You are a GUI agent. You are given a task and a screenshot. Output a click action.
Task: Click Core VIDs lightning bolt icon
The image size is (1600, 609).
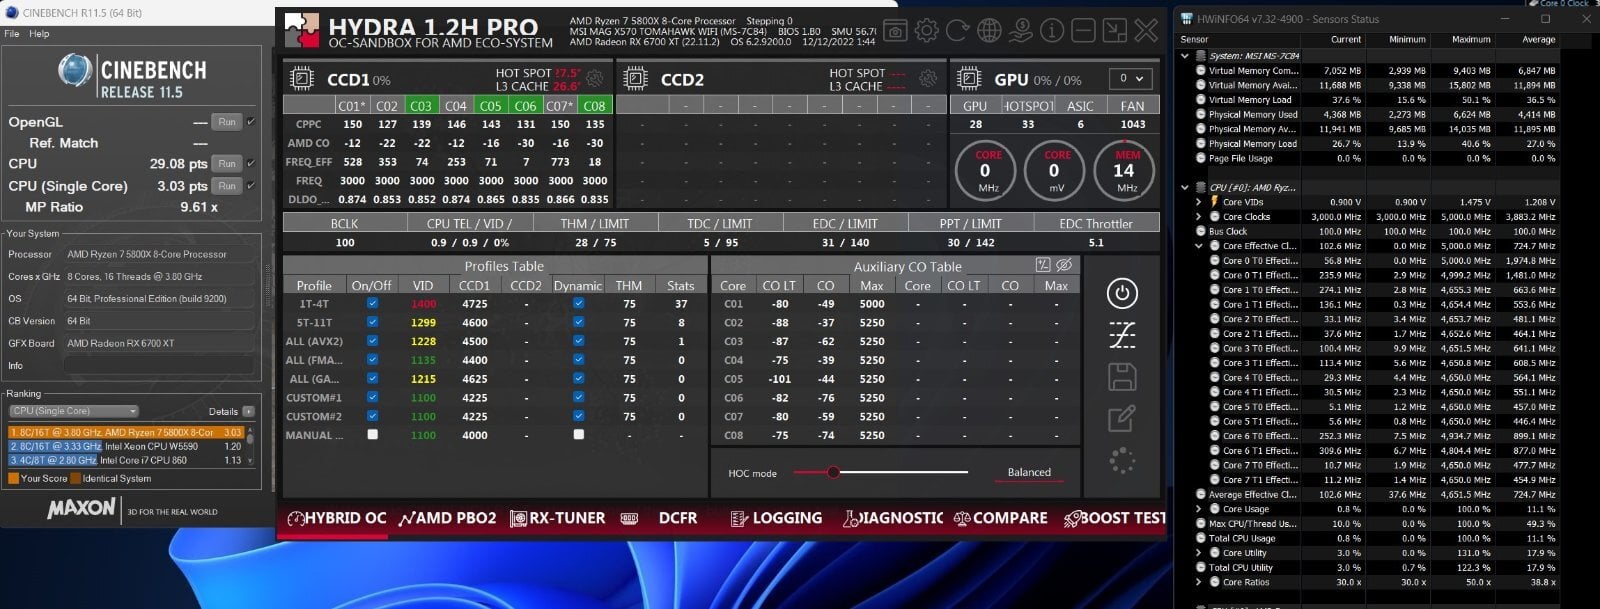pos(1215,202)
